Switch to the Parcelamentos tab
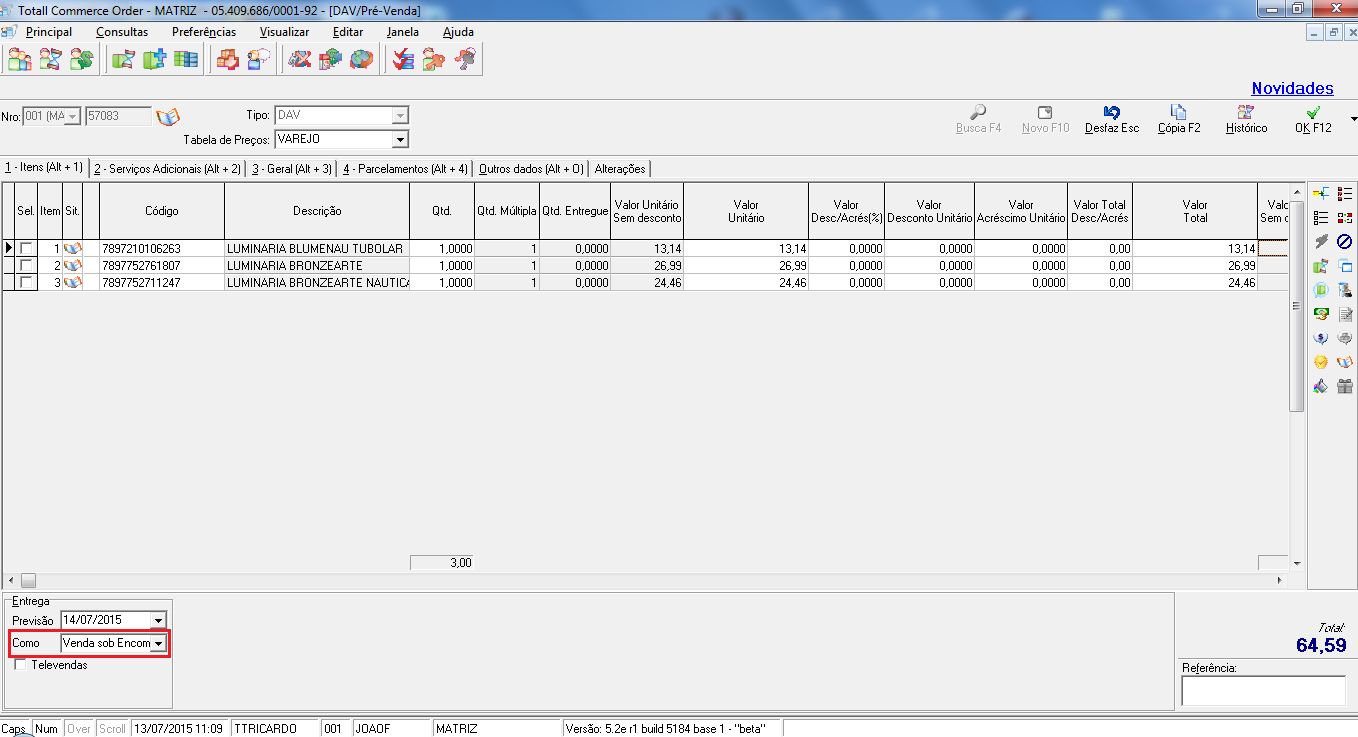 click(405, 169)
